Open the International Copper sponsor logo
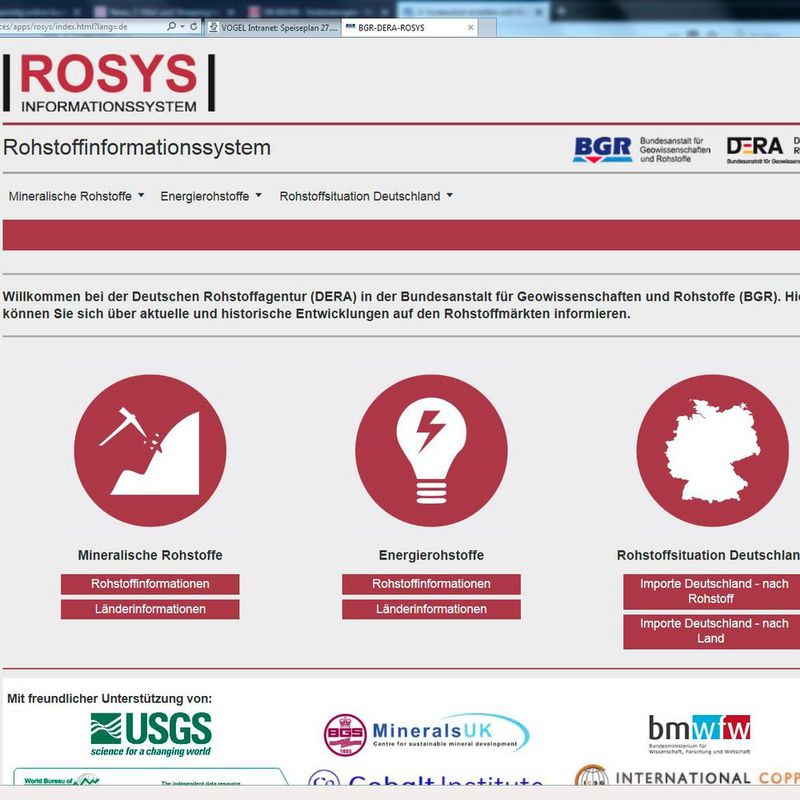800x800 pixels. coord(687,776)
